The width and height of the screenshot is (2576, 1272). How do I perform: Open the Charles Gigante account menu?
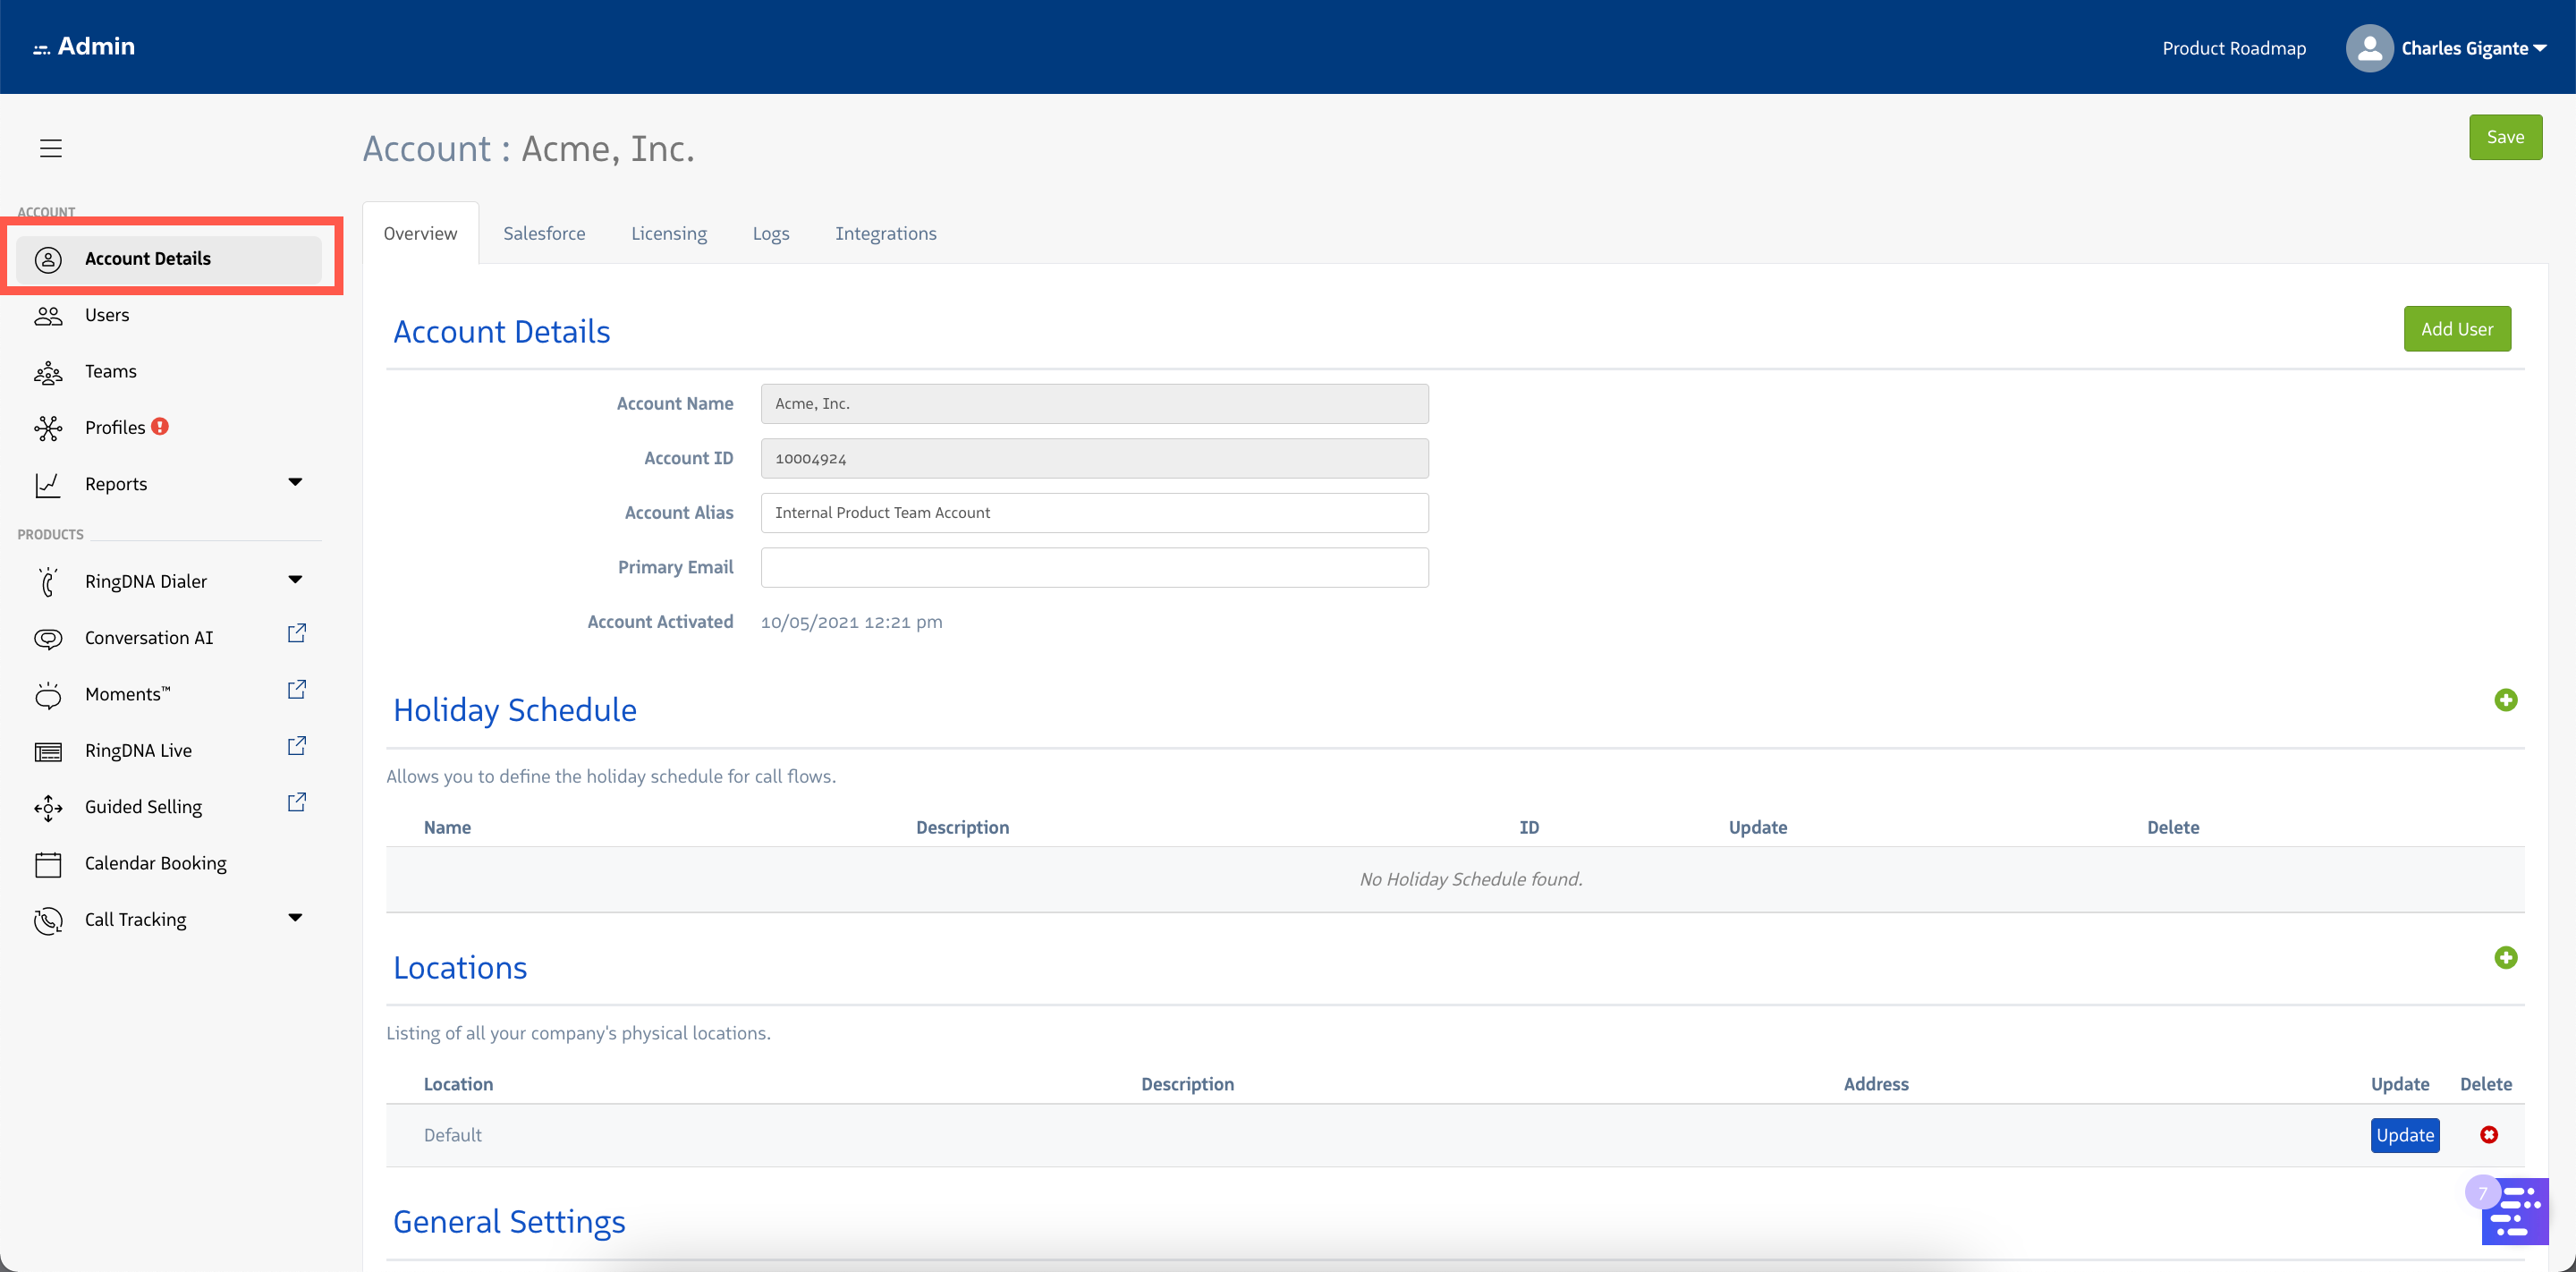[2449, 47]
